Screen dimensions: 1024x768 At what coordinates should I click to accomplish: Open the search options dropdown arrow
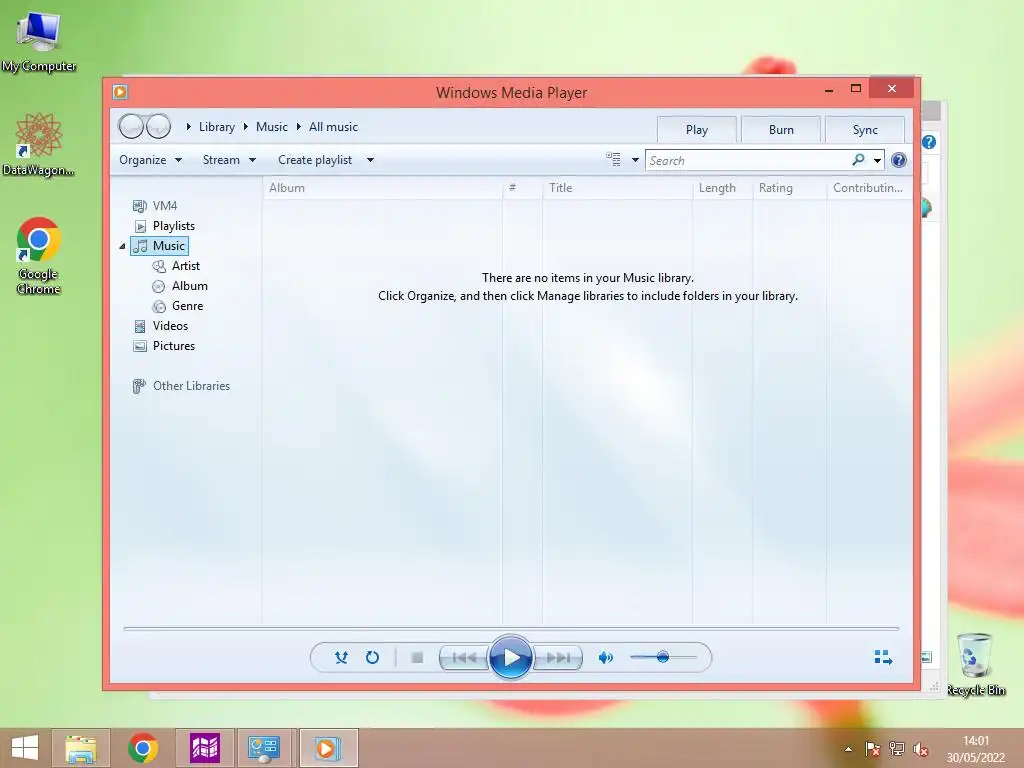[x=877, y=161]
